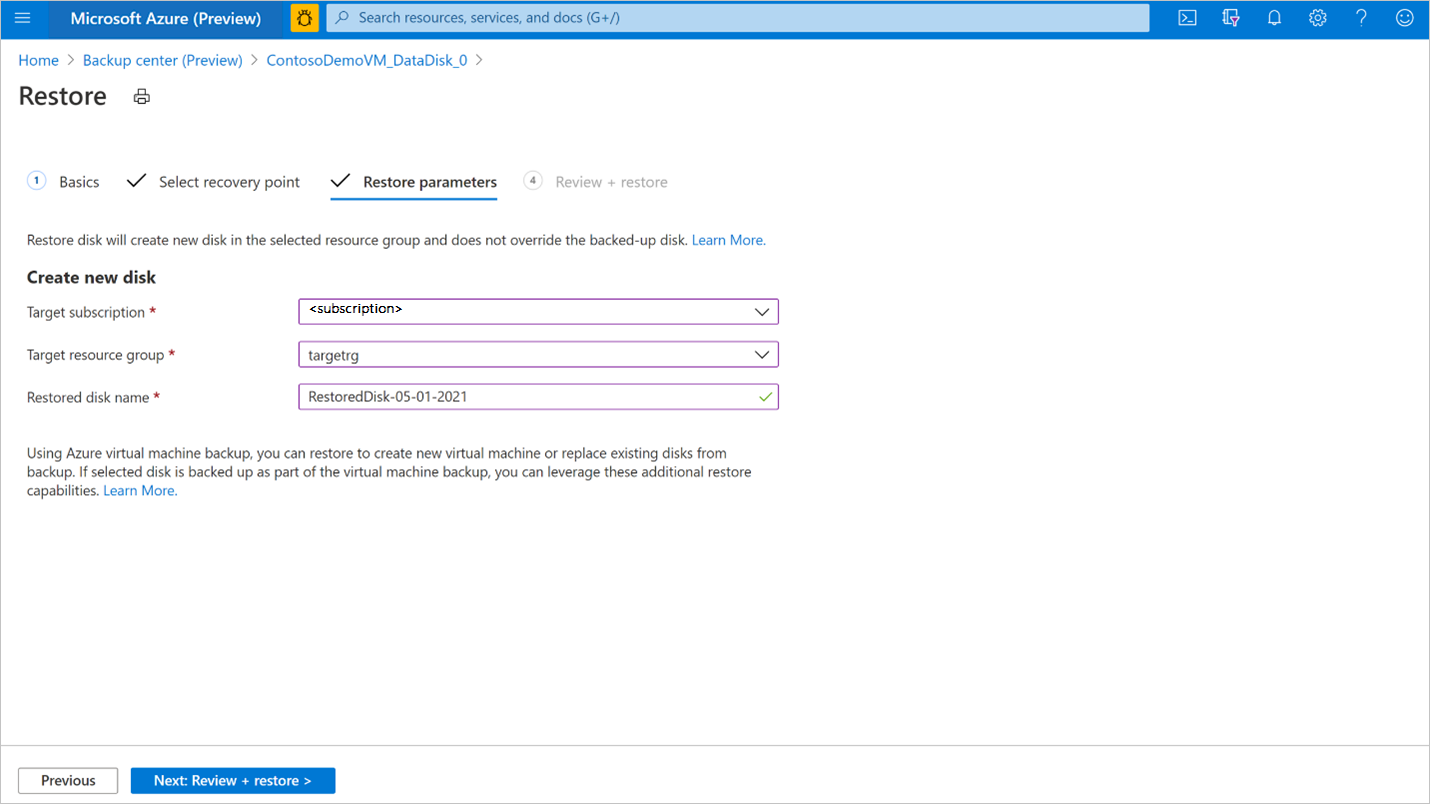
Task: Click the Create new disk heading
Action: [91, 277]
